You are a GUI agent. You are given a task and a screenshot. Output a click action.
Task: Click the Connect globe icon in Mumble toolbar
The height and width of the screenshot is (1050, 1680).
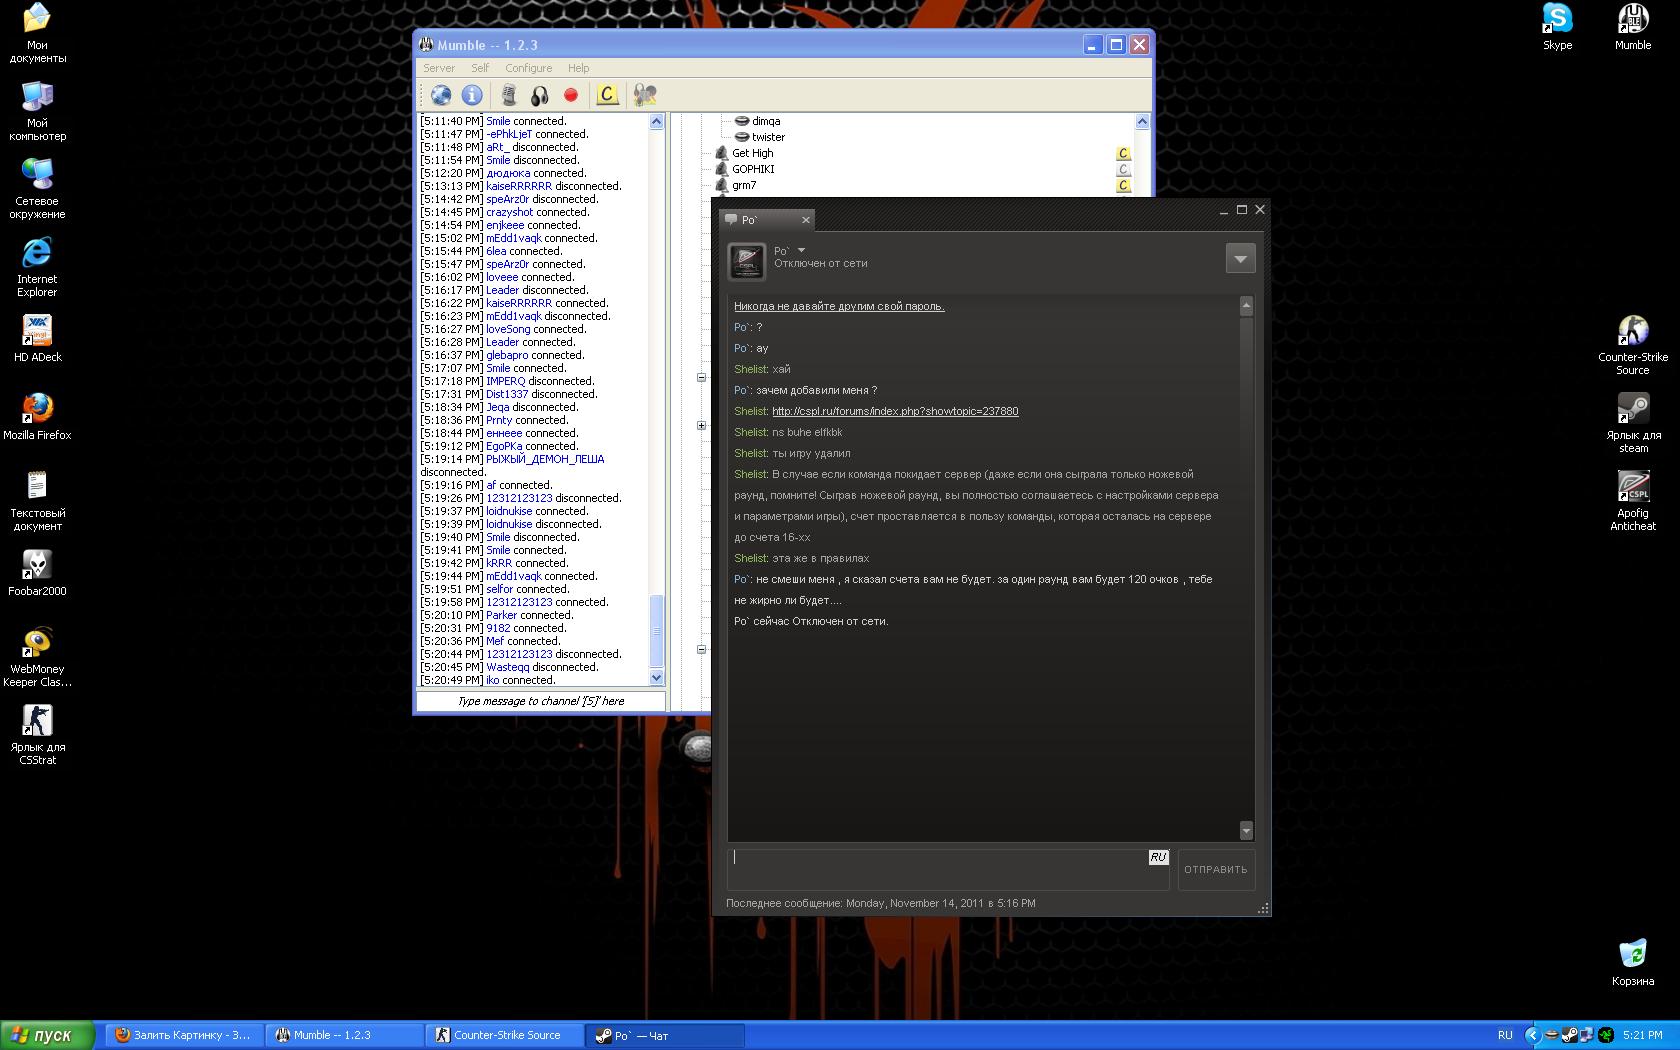click(441, 95)
